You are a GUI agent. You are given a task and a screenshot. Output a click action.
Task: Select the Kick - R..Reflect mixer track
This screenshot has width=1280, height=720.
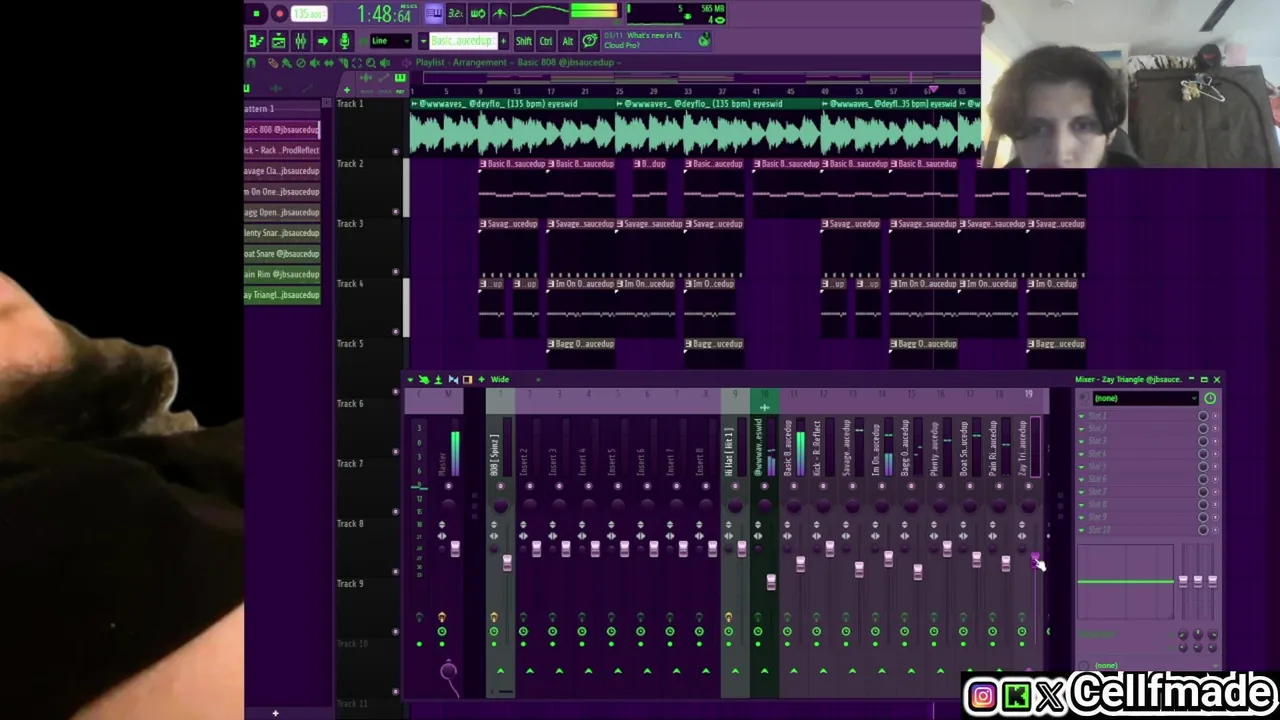pos(817,448)
